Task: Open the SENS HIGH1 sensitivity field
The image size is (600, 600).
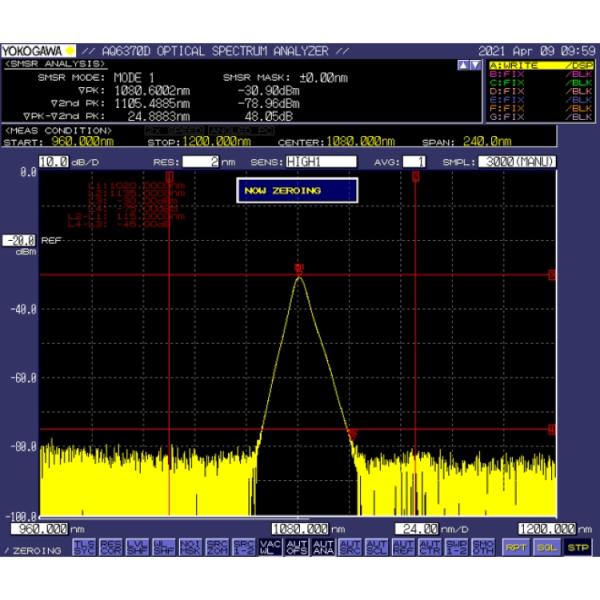Action: [x=320, y=161]
